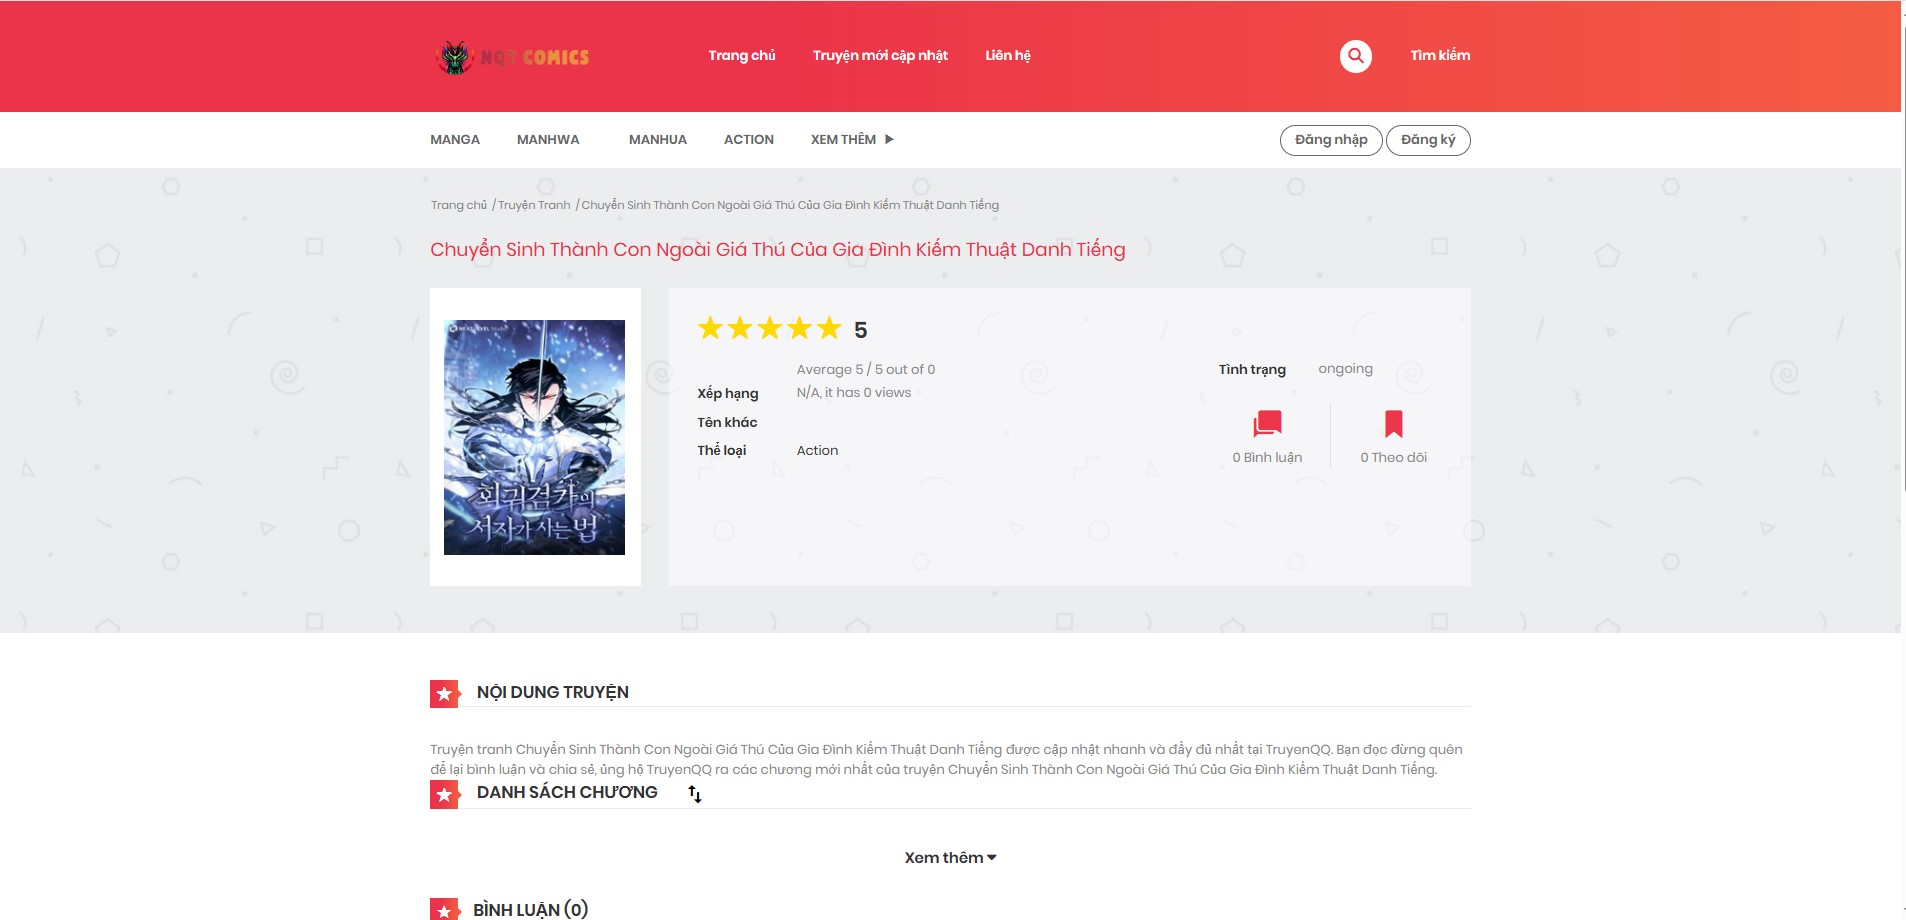The width and height of the screenshot is (1906, 920).
Task: Click the Tìm kiếm search field
Action: point(1439,56)
